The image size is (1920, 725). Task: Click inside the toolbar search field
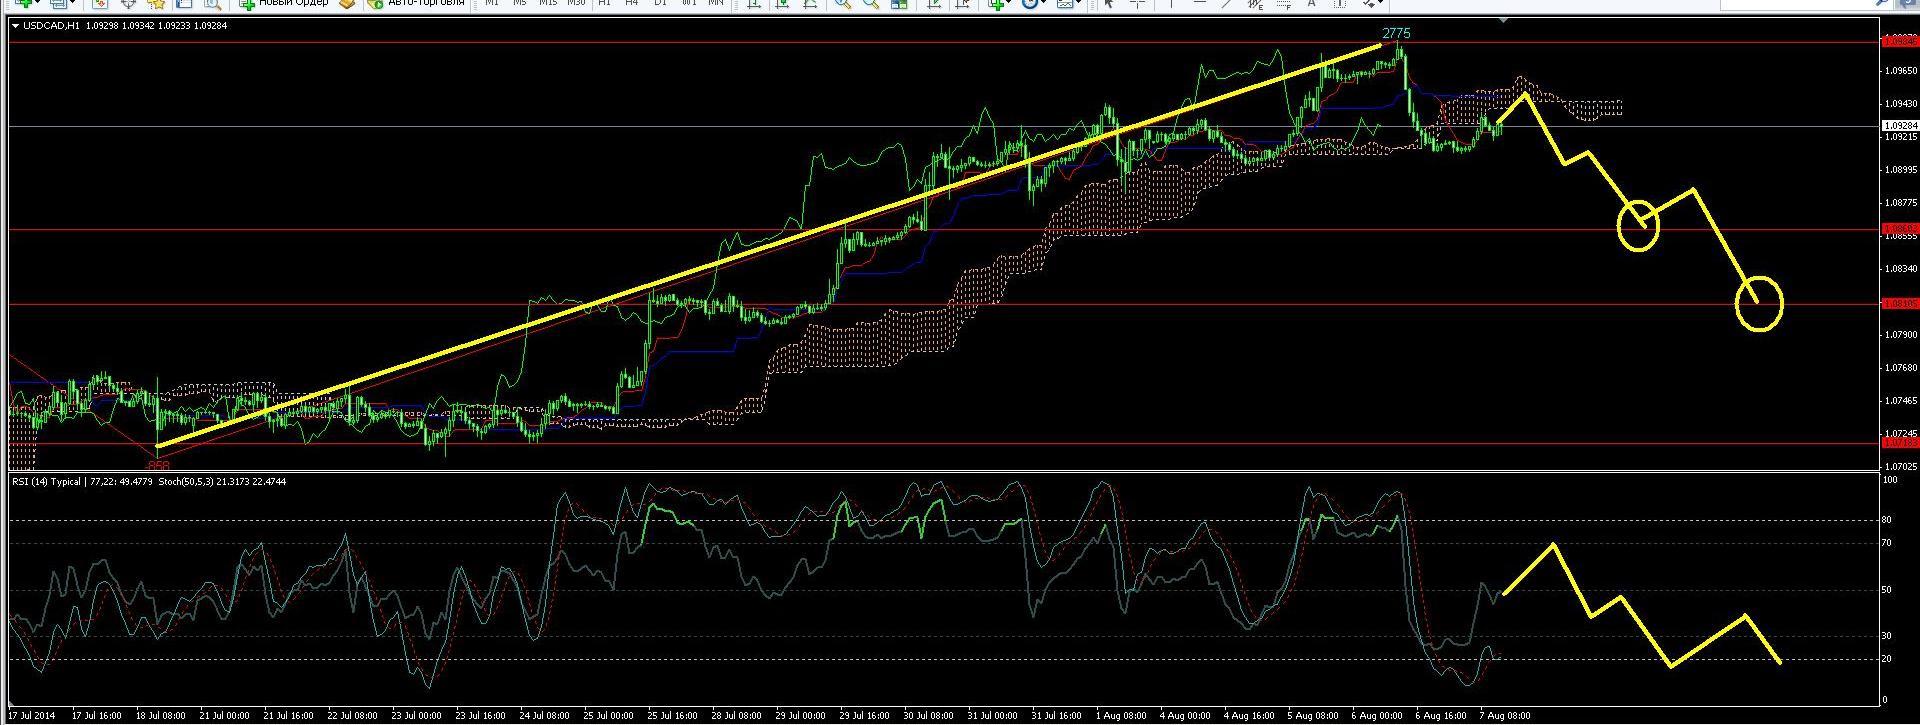tap(212, 4)
